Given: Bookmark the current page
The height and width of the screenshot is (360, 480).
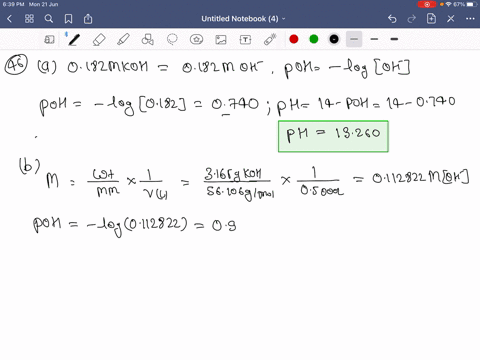Looking at the screenshot, I should click(68, 19).
